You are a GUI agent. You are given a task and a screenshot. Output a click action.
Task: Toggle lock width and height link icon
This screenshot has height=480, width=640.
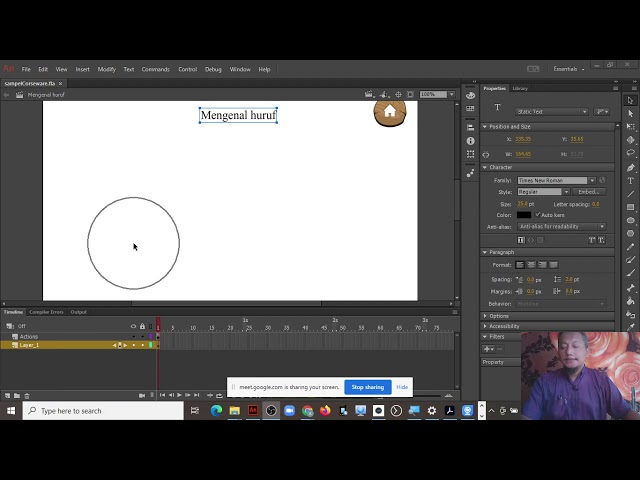click(486, 155)
